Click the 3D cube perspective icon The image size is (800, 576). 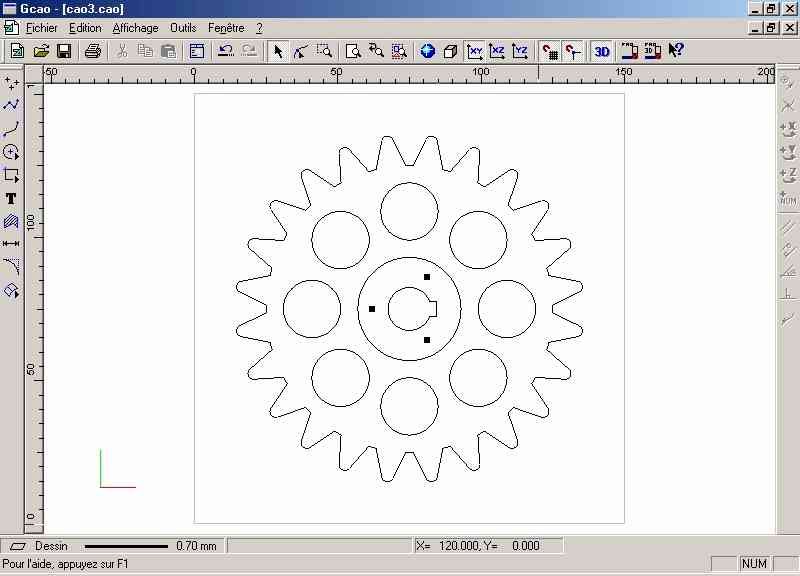[x=451, y=51]
